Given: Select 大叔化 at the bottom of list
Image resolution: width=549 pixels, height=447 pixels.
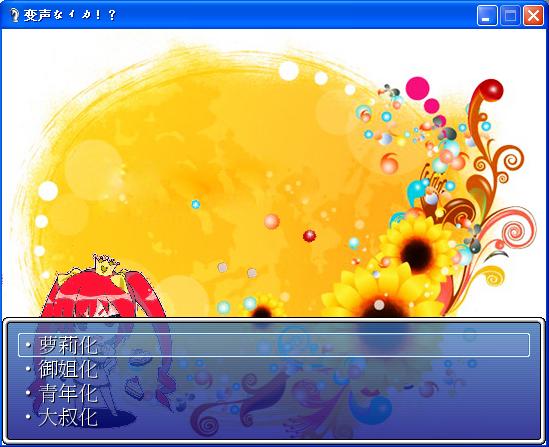Looking at the screenshot, I should click(68, 417).
